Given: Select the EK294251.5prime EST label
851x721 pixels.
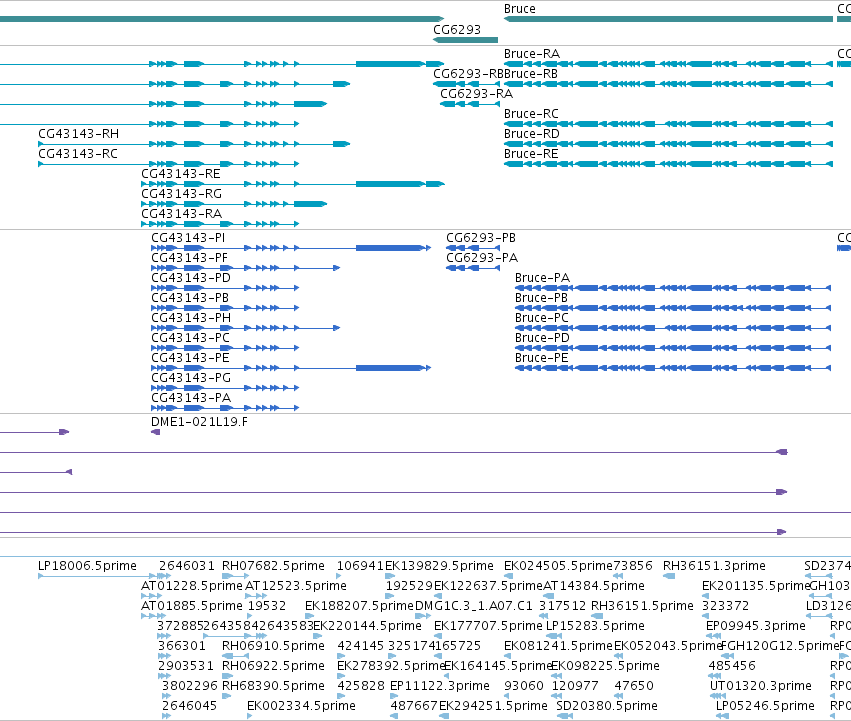Looking at the screenshot, I should (493, 706).
